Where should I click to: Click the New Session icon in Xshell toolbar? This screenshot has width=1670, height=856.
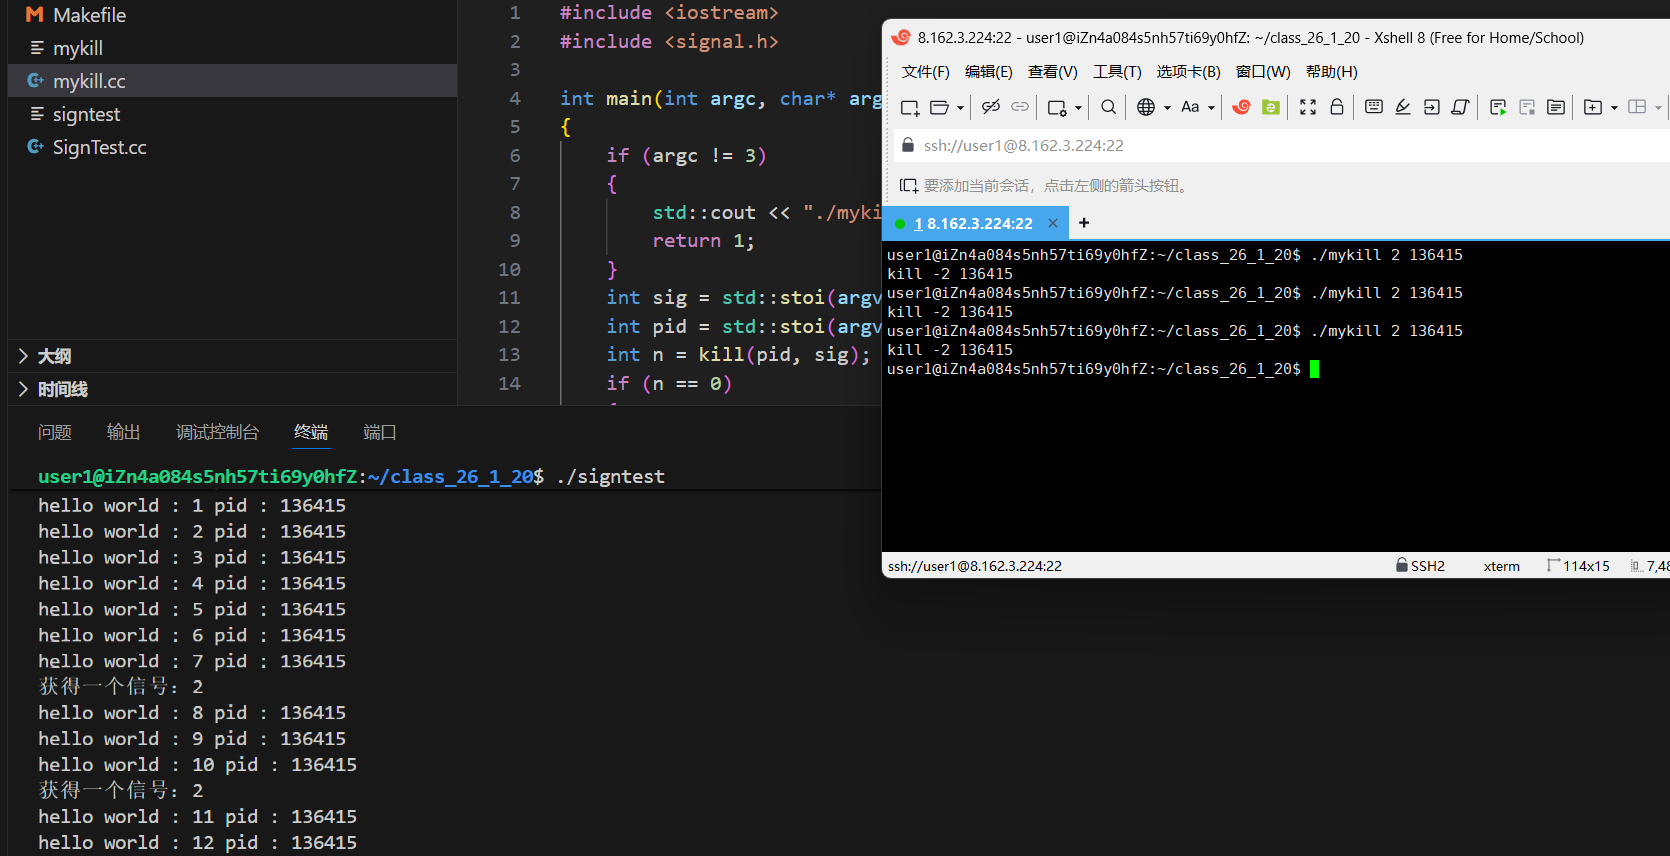point(910,107)
